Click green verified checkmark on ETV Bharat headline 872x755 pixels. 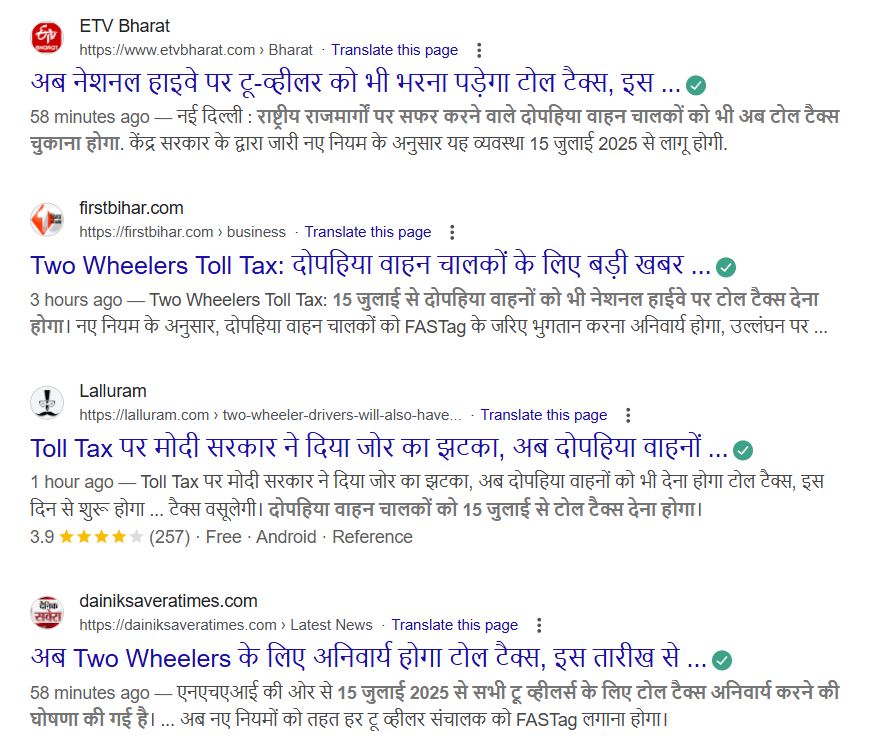pos(696,85)
